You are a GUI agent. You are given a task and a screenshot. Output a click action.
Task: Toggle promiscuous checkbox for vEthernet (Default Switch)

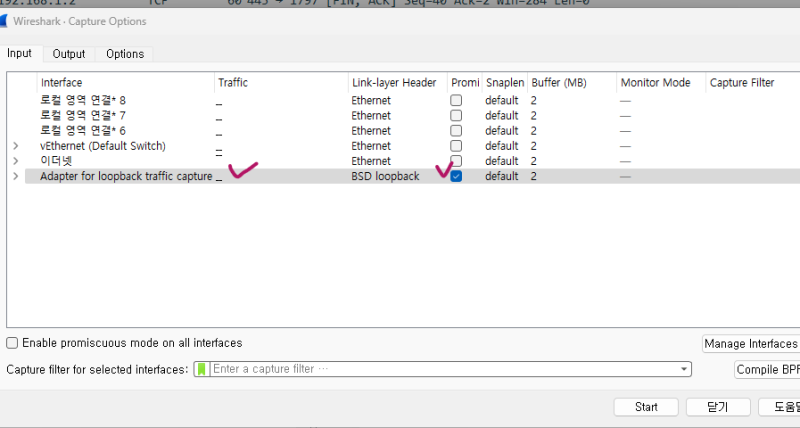[456, 146]
